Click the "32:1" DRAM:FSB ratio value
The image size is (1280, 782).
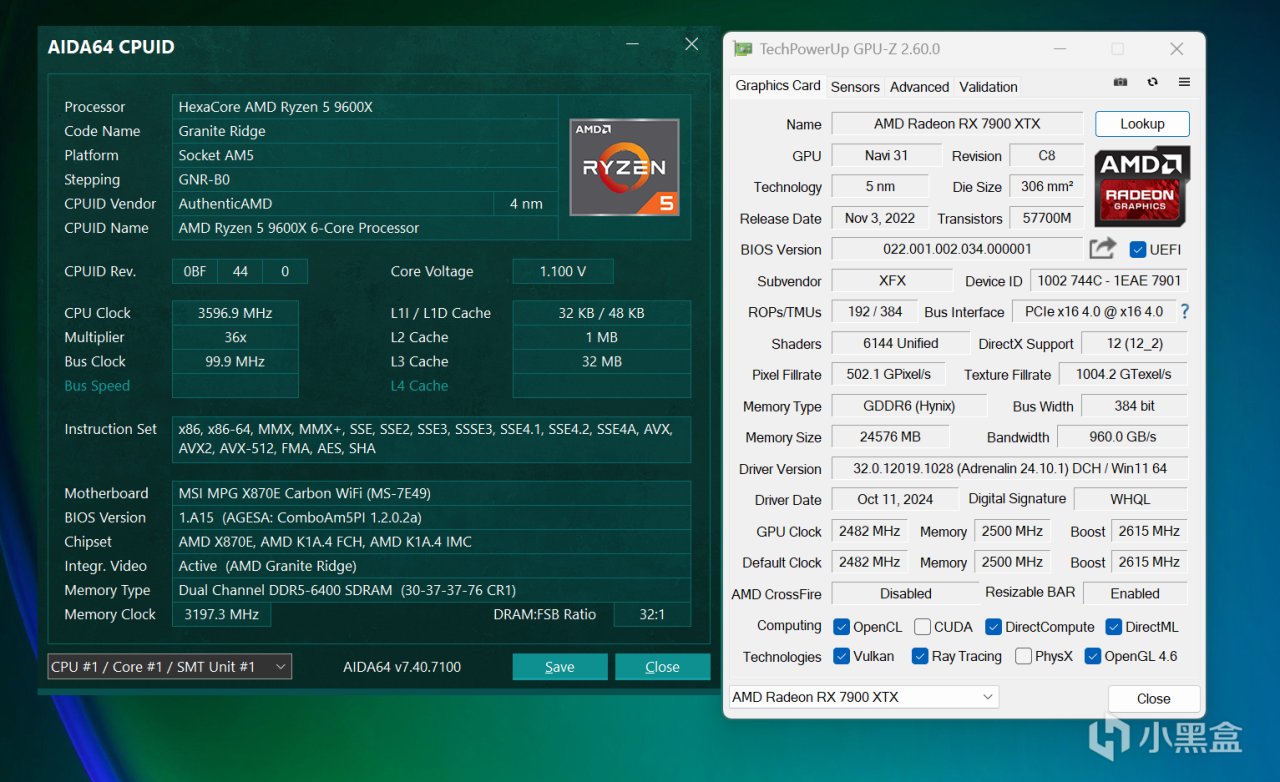(652, 614)
